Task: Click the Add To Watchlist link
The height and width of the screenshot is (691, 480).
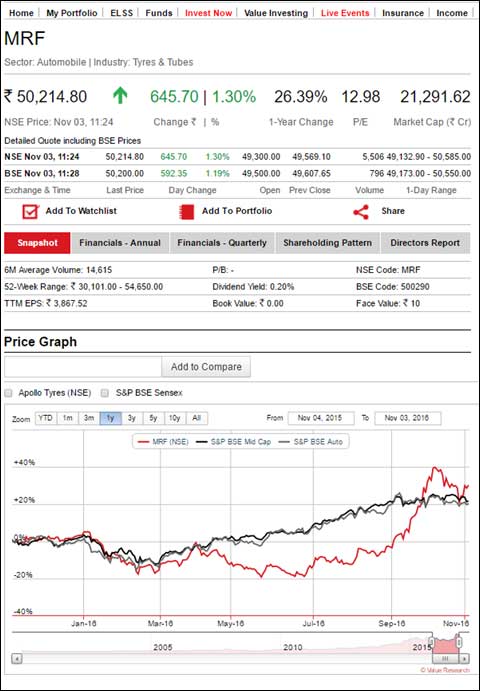Action: 81,211
